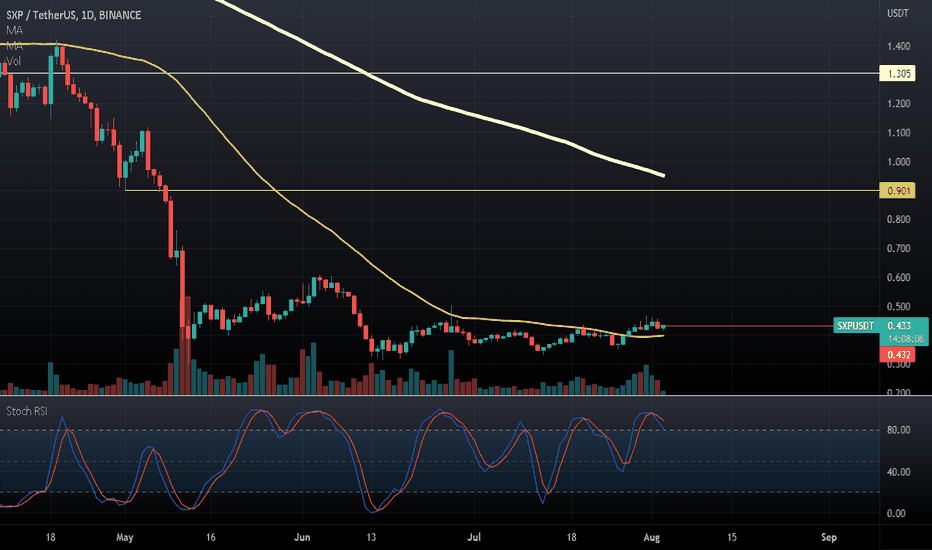Click the SXPUSDT 0.433 price tag
The image size is (932, 550).
pos(880,326)
